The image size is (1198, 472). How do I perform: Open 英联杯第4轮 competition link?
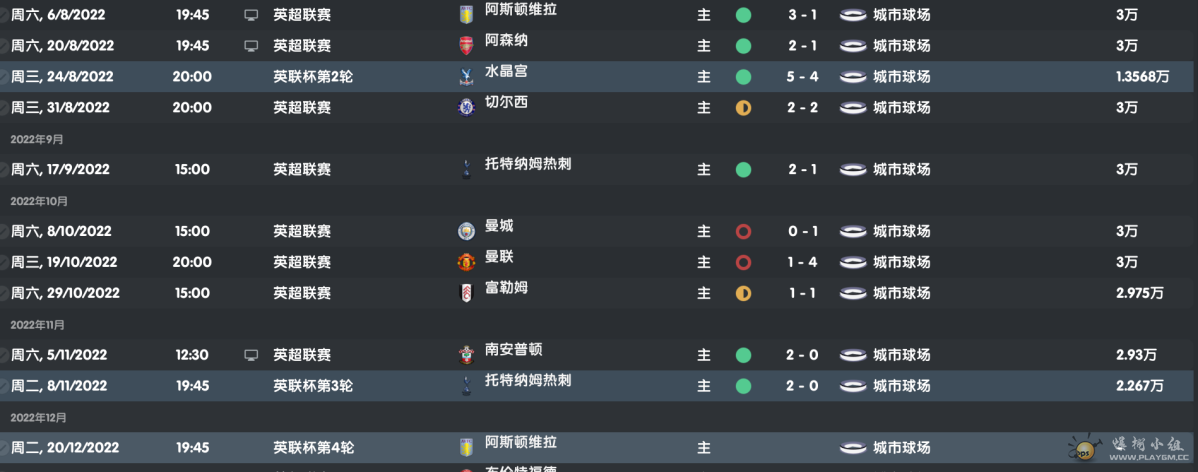[x=313, y=448]
